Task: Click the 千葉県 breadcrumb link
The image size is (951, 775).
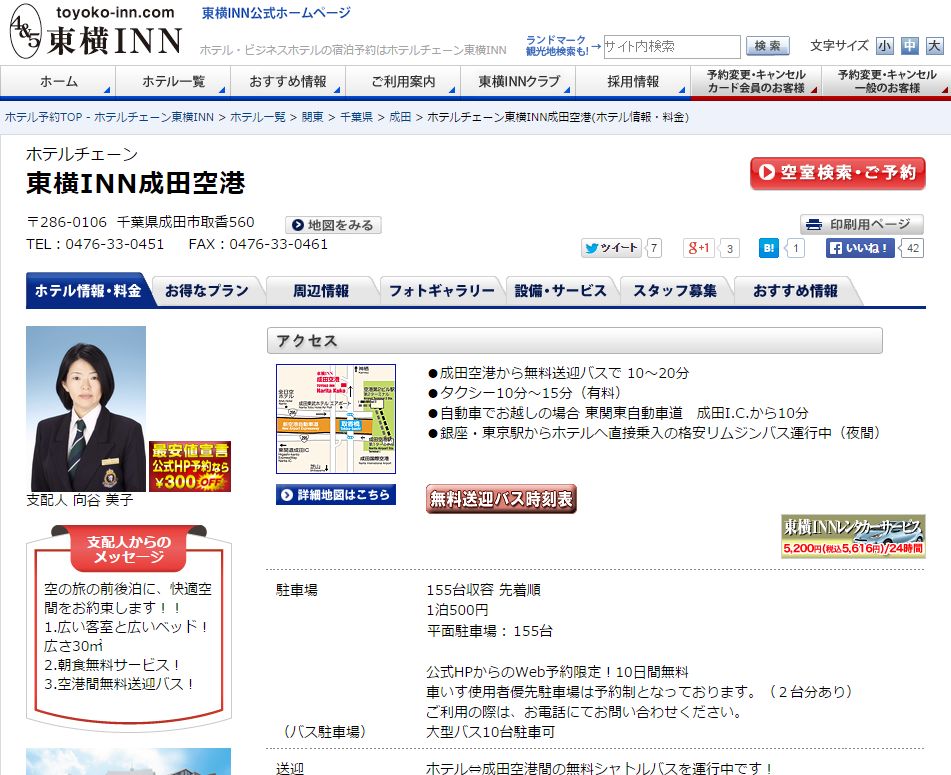Action: (x=356, y=117)
